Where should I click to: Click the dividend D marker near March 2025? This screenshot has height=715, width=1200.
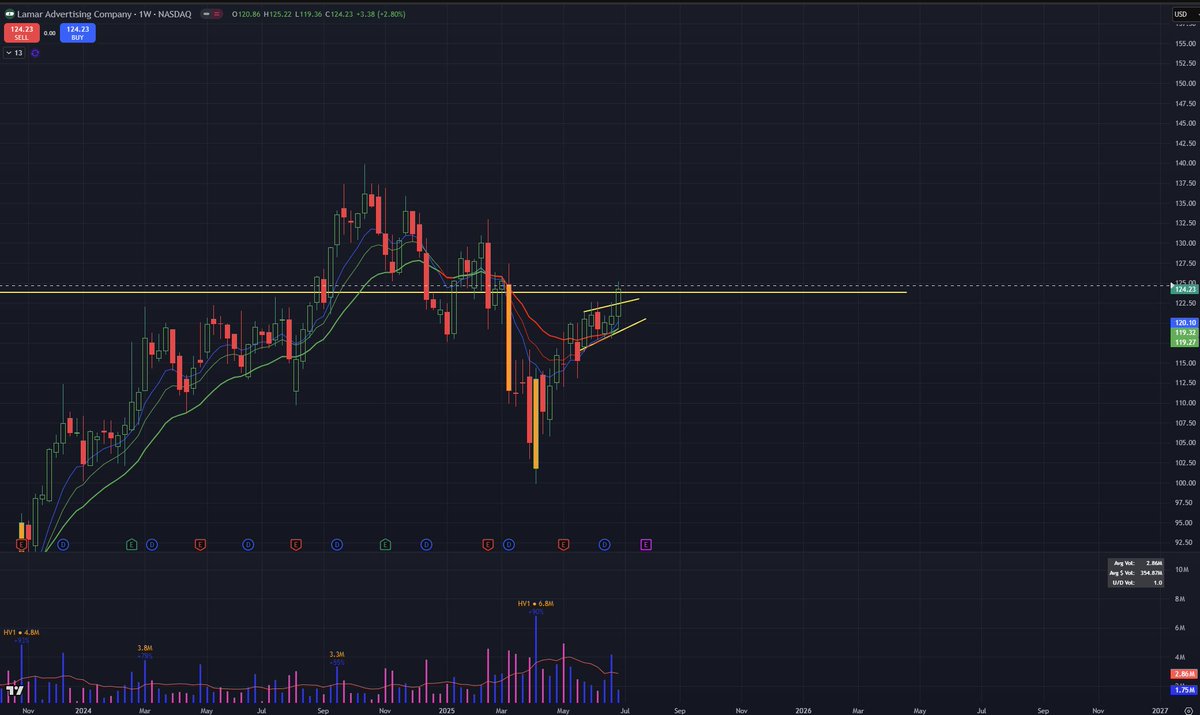(509, 544)
